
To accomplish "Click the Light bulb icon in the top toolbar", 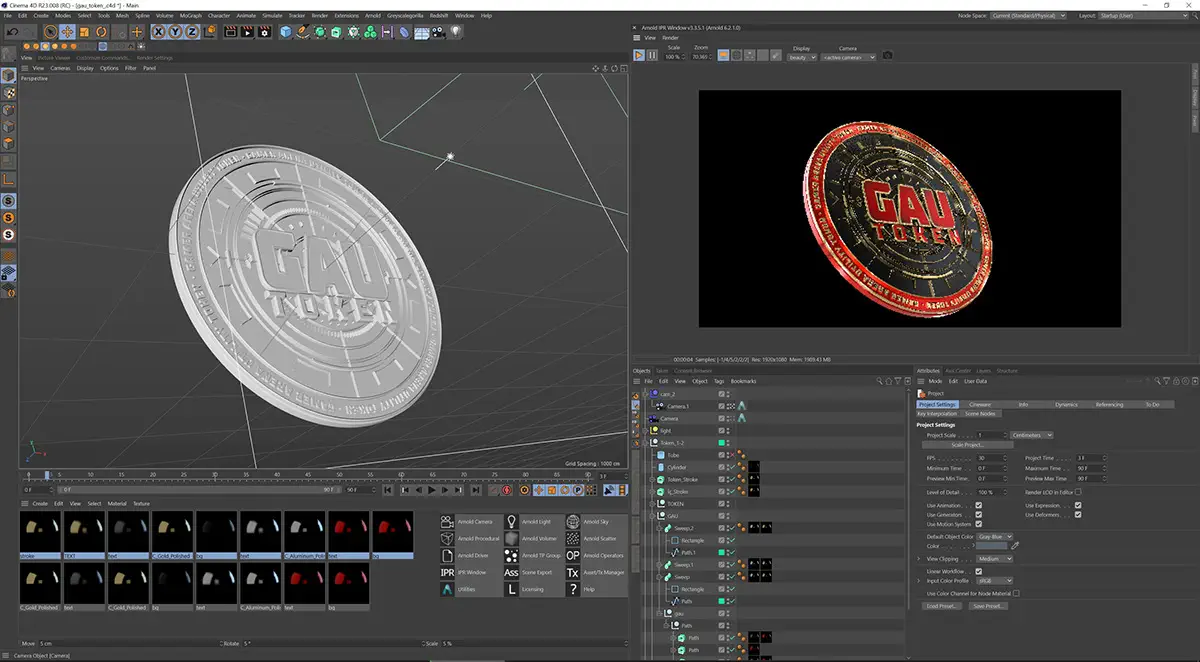I will (x=455, y=32).
